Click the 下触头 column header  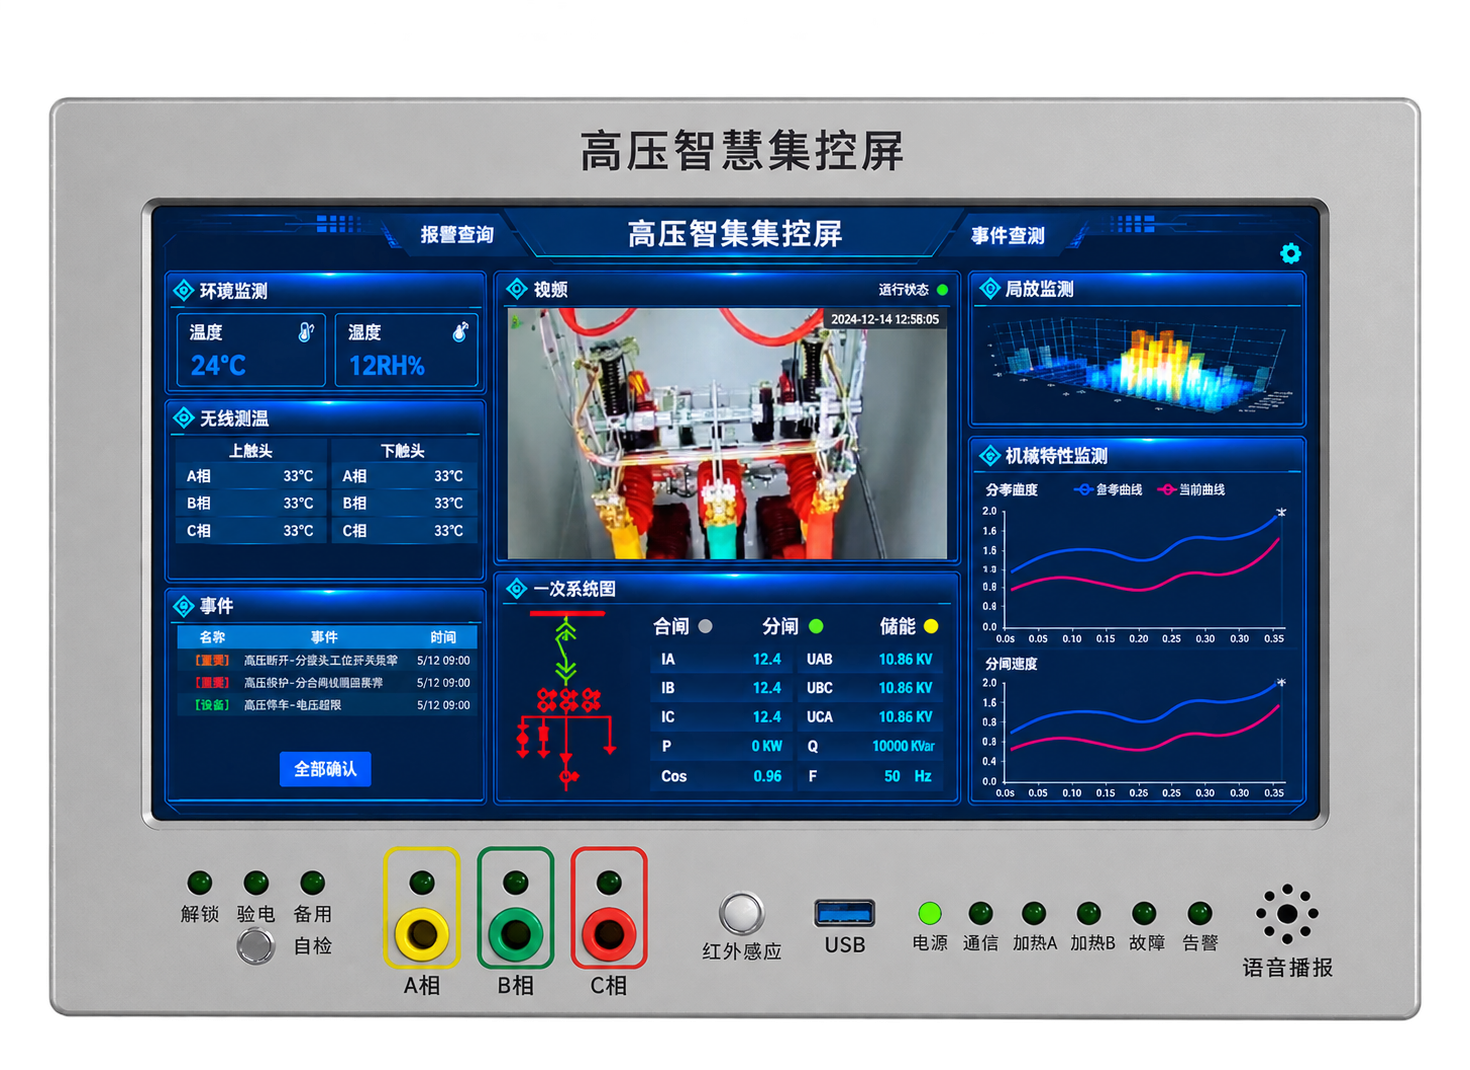(x=402, y=451)
